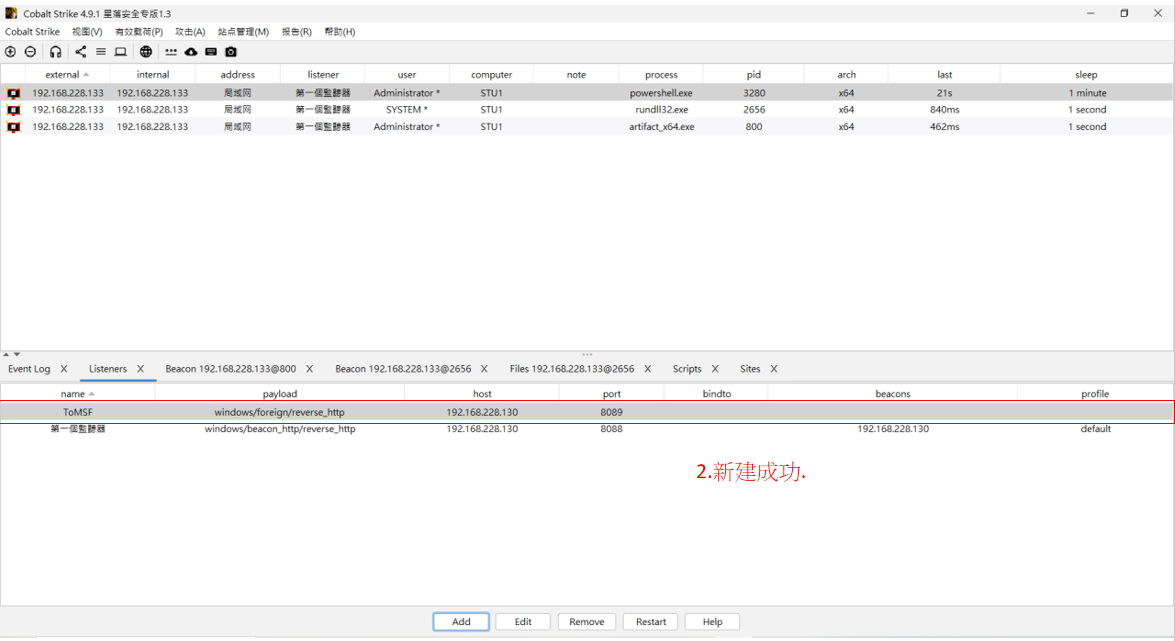Click the Edit listener button
1175x641 pixels.
pyautogui.click(x=523, y=622)
